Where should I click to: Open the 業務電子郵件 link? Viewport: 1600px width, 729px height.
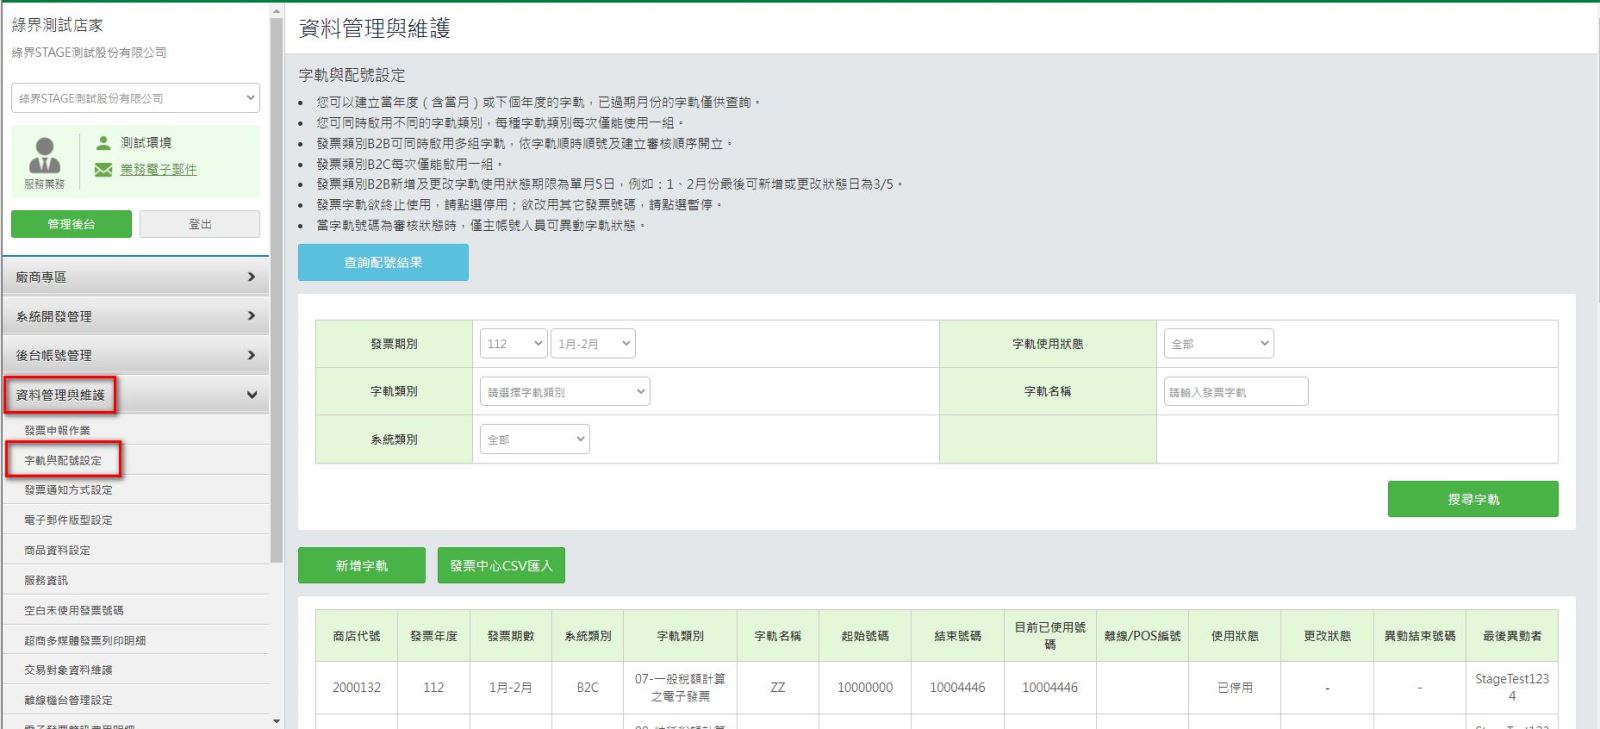point(158,170)
